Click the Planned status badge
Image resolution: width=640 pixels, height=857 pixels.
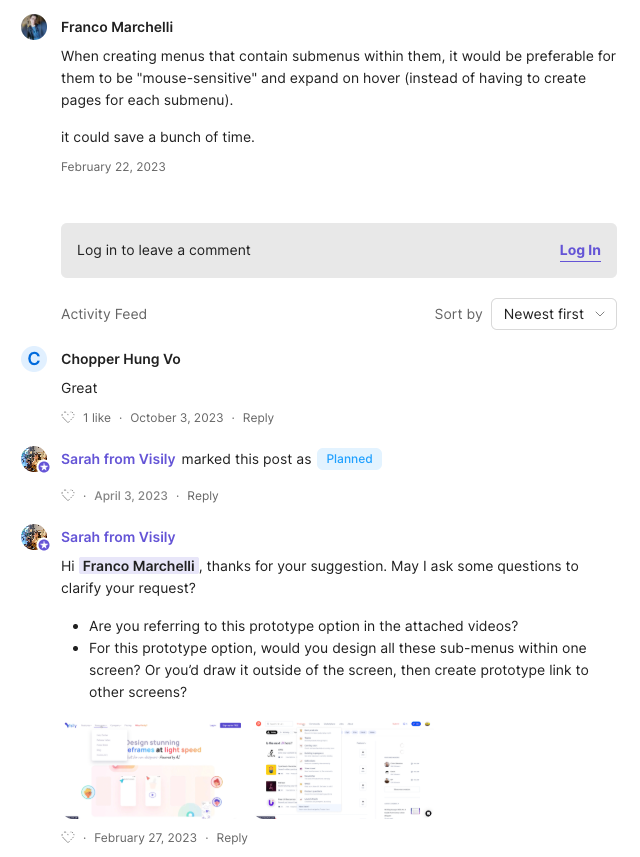tap(349, 459)
